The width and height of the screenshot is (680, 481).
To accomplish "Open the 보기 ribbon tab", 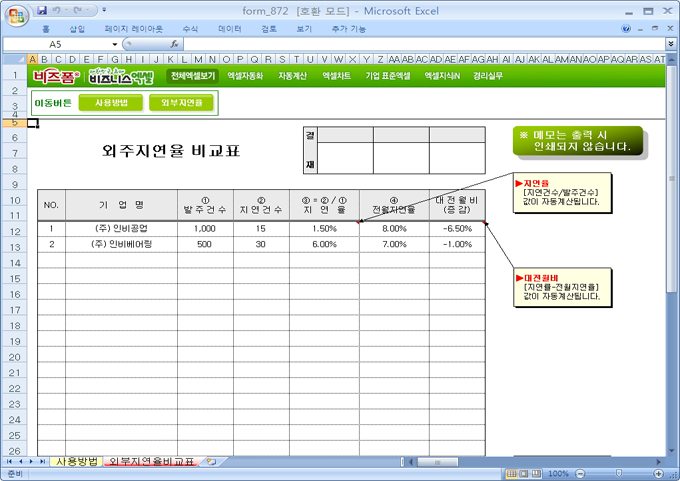I will tap(304, 29).
